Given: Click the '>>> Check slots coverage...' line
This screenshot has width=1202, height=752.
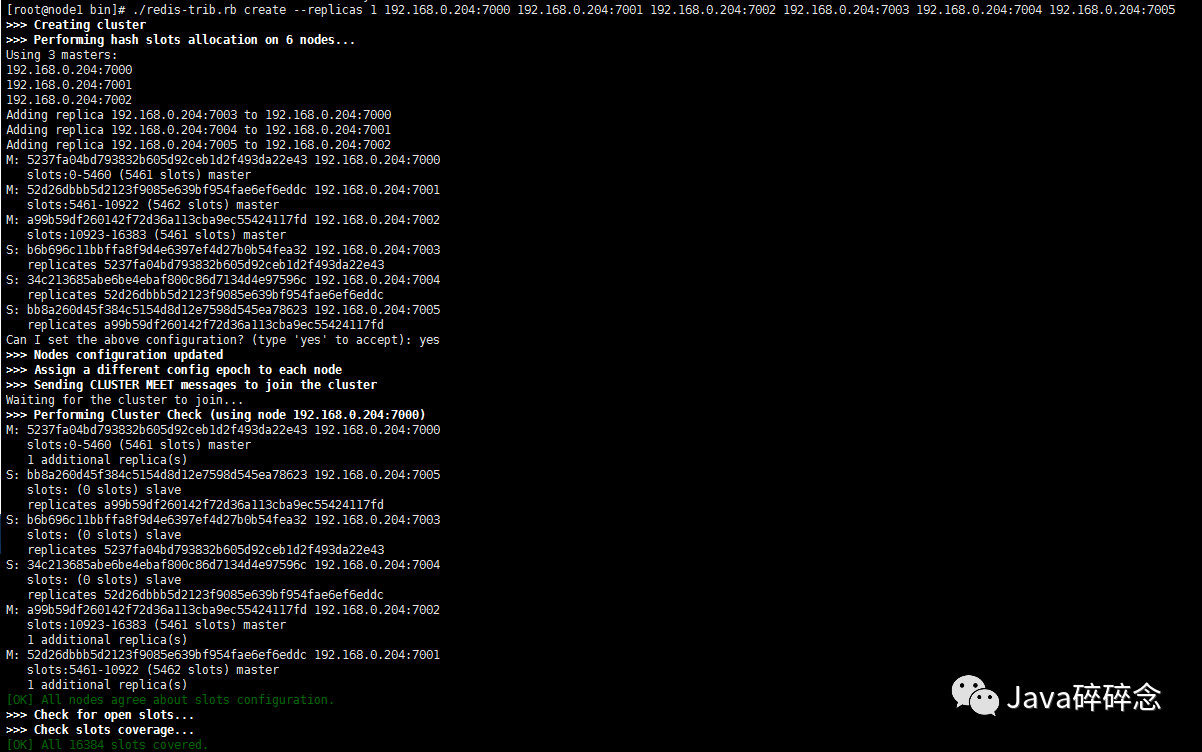Looking at the screenshot, I should tap(100, 729).
